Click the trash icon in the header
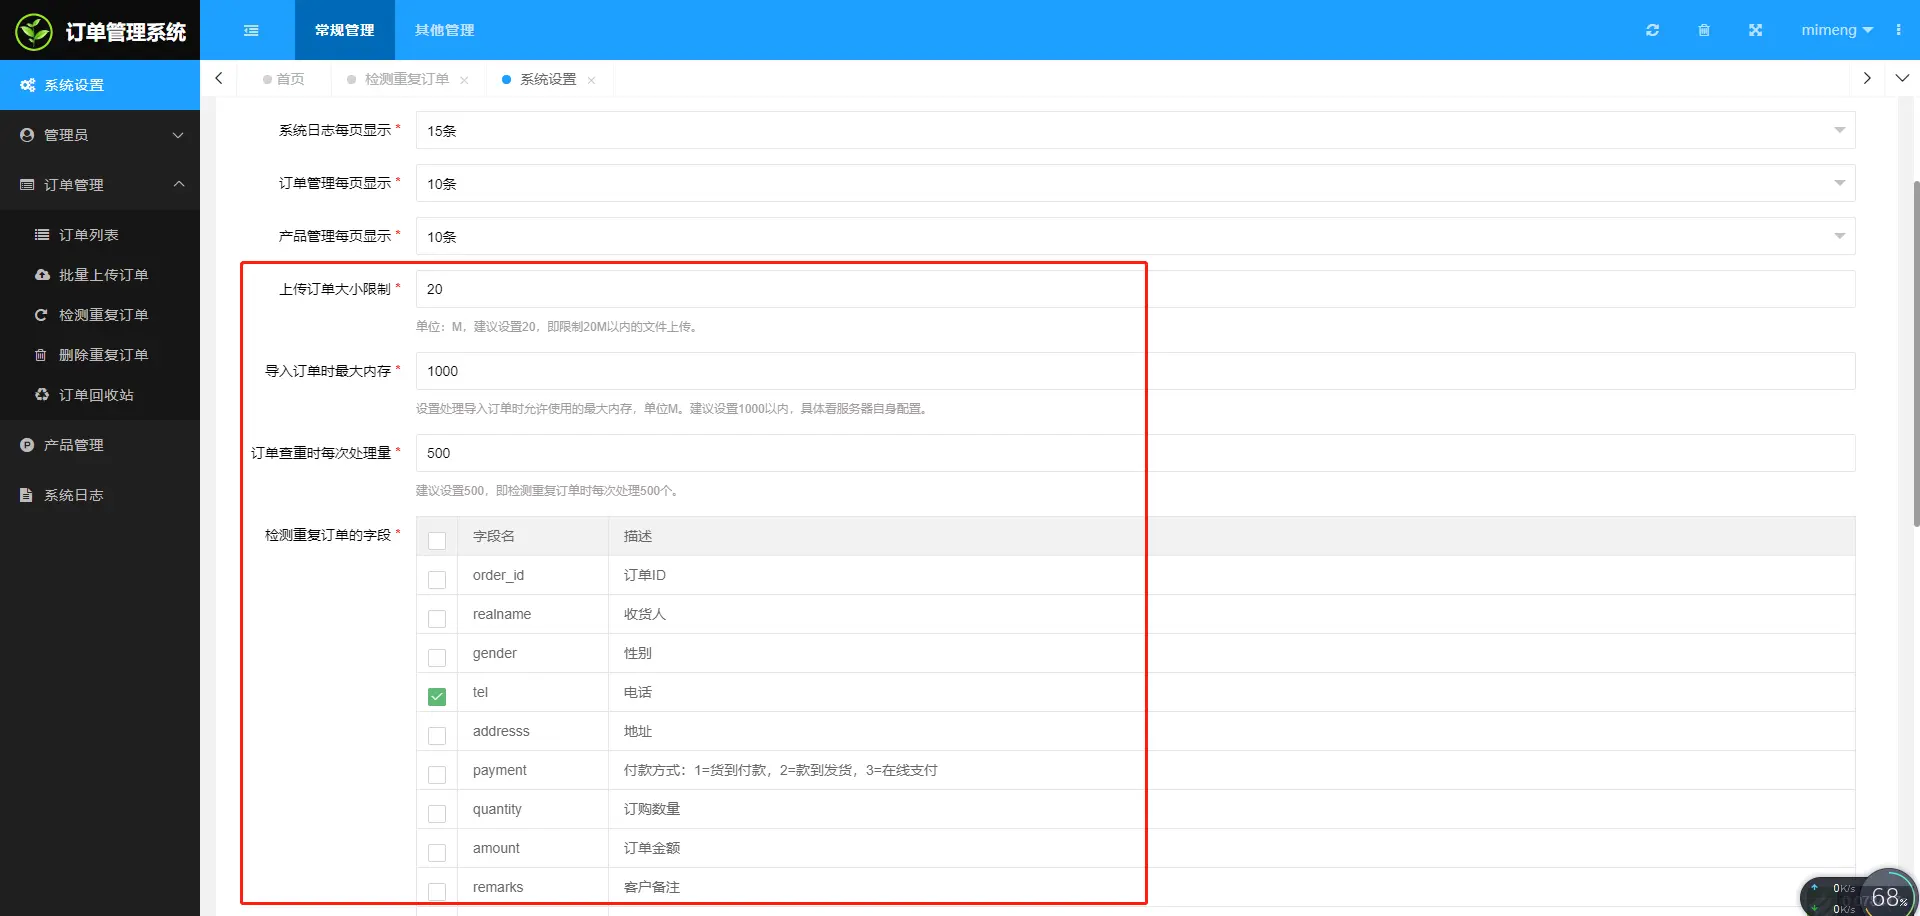The height and width of the screenshot is (916, 1920). 1704,30
